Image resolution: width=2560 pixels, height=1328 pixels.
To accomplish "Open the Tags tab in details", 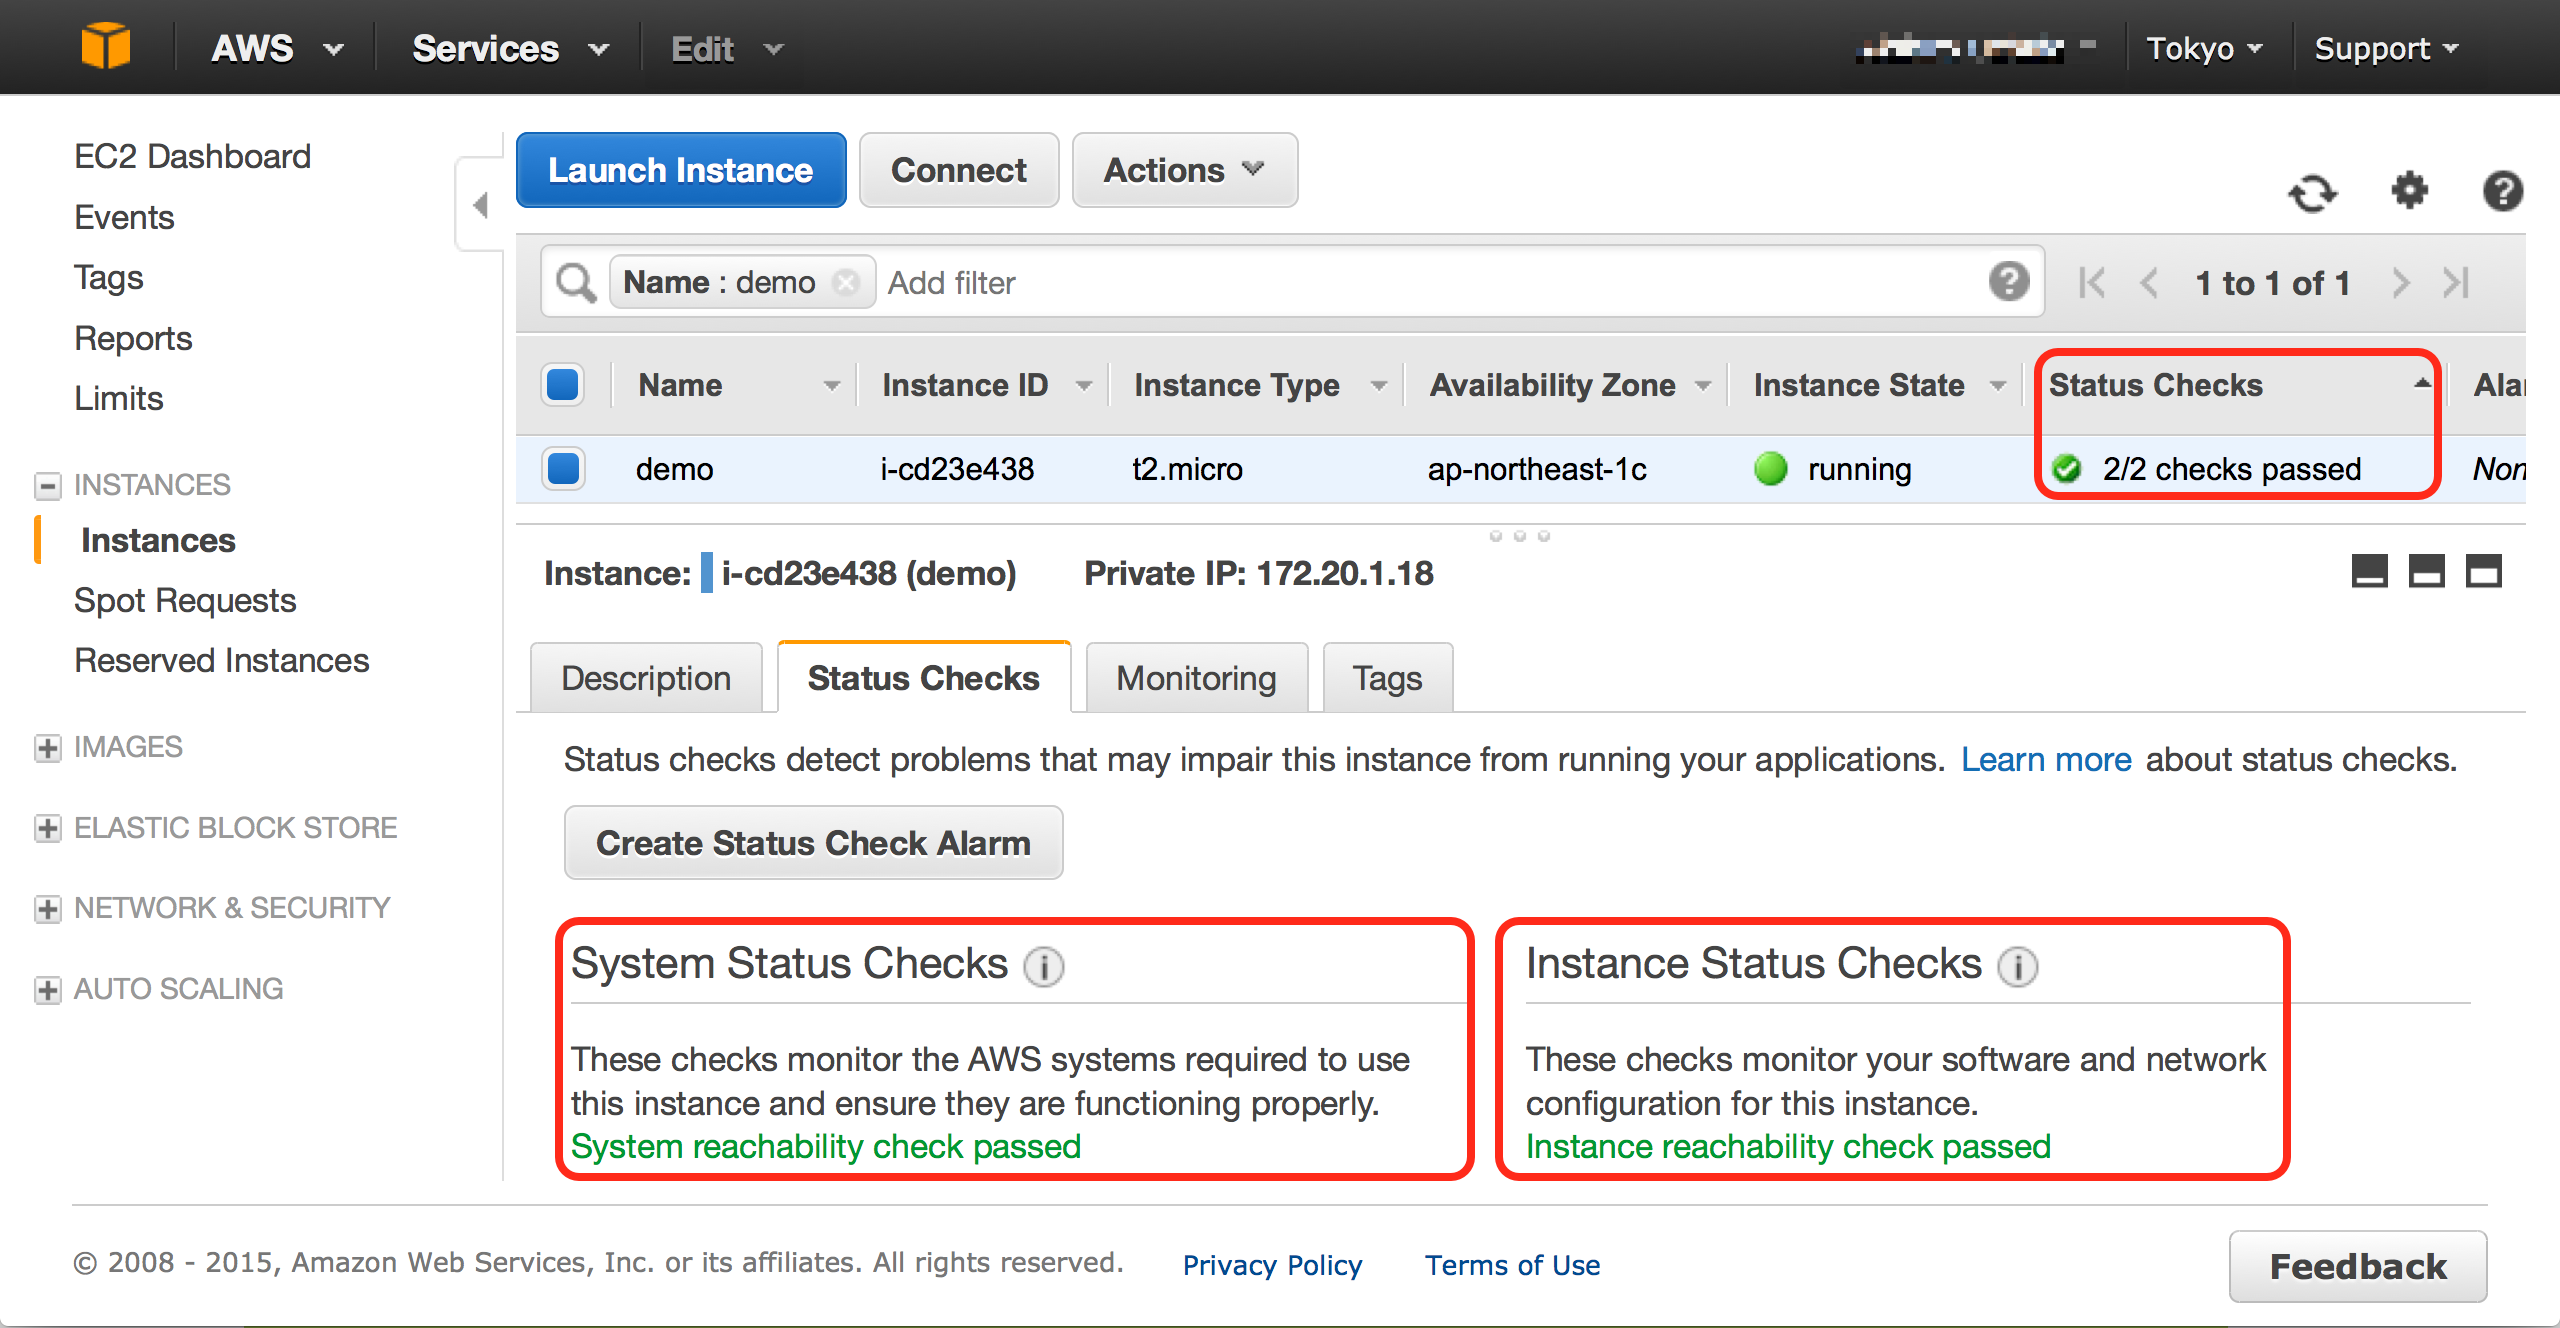I will tap(1387, 678).
